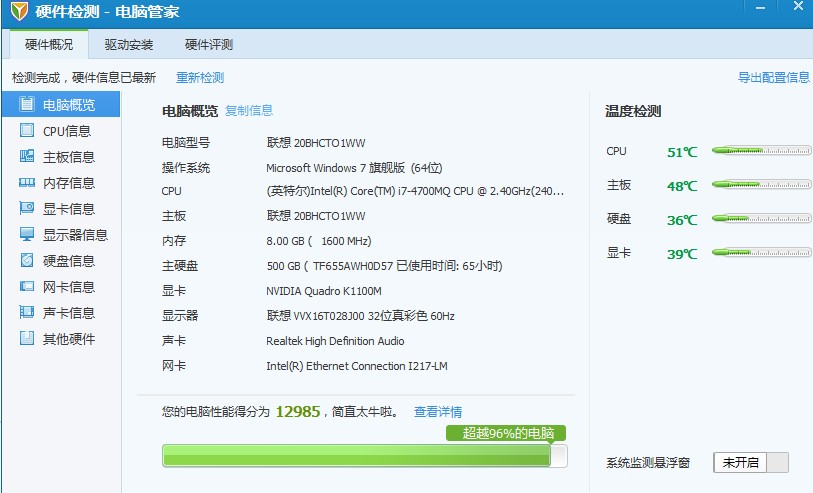Open the 硬件评测 tab
813x493 pixels.
[209, 44]
